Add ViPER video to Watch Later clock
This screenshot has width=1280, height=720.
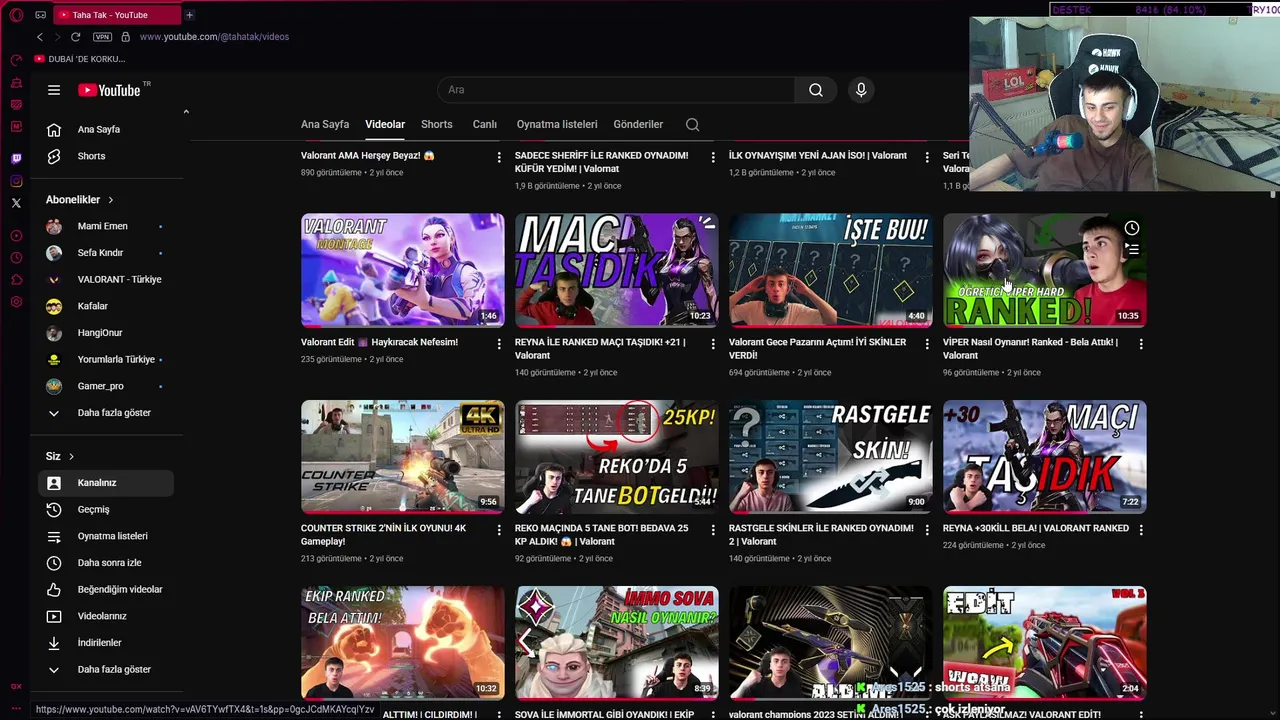pyautogui.click(x=1131, y=228)
